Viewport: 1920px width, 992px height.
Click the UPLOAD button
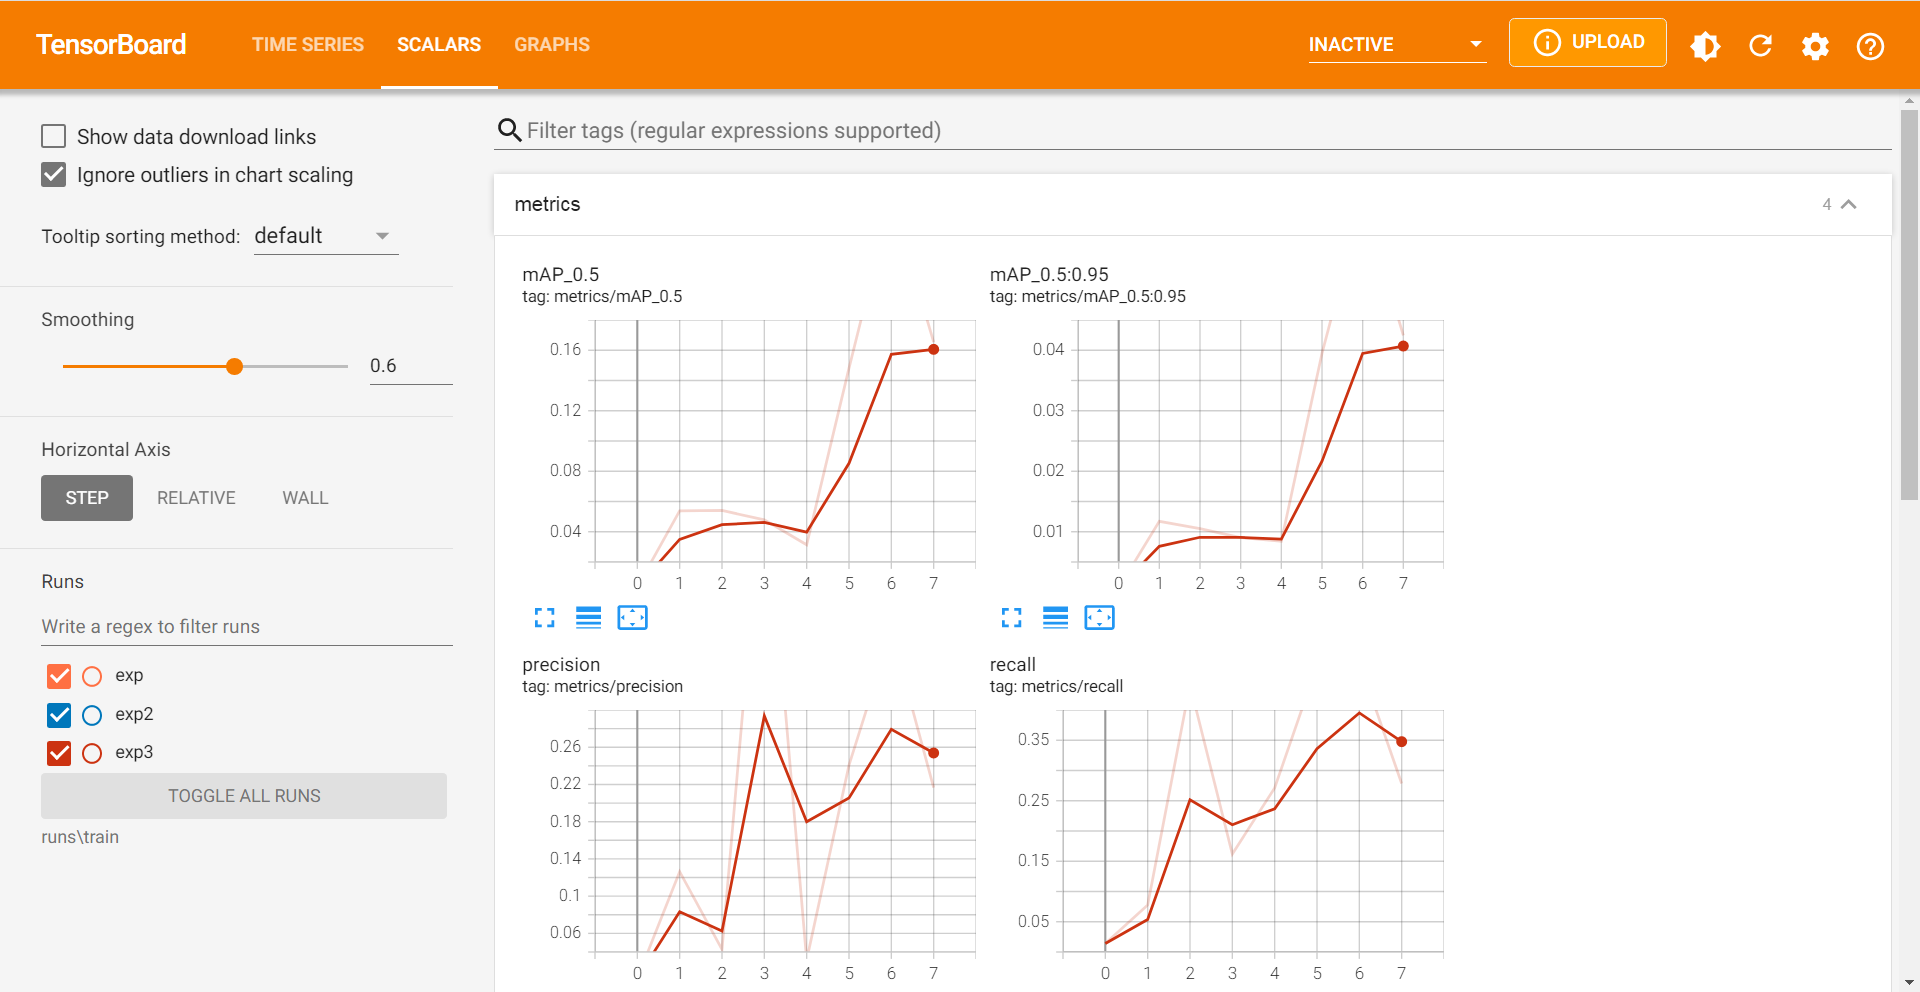pos(1588,42)
